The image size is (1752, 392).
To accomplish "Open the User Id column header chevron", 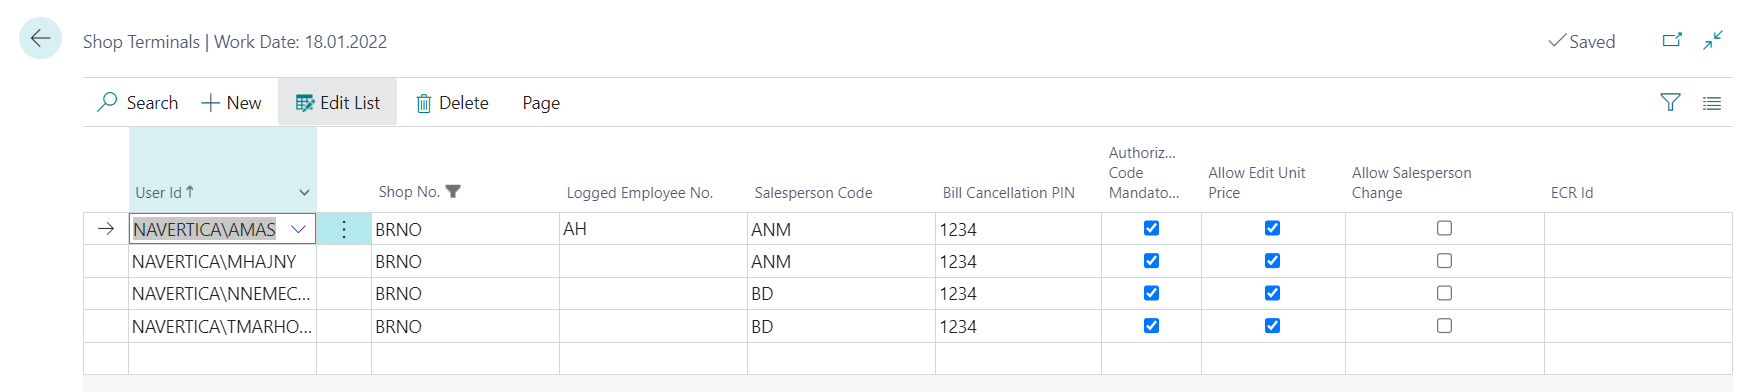I will 304,192.
